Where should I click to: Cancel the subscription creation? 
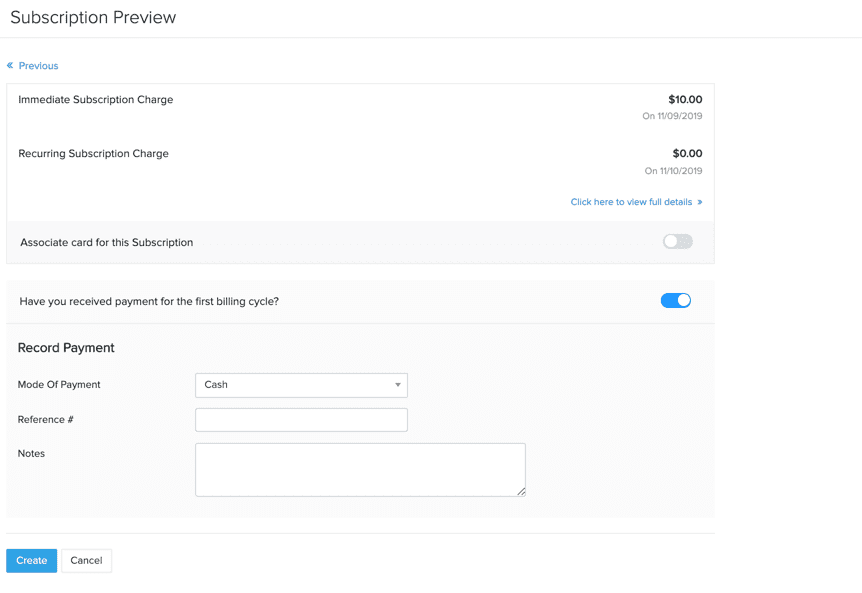(x=86, y=561)
